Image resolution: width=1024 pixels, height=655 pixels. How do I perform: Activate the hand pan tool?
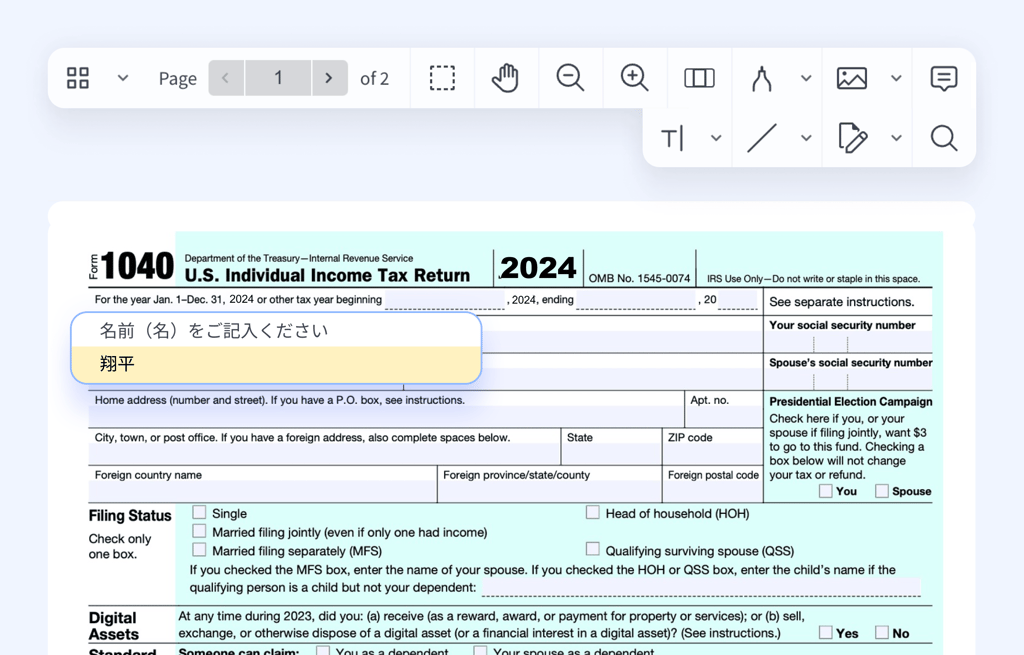[506, 78]
